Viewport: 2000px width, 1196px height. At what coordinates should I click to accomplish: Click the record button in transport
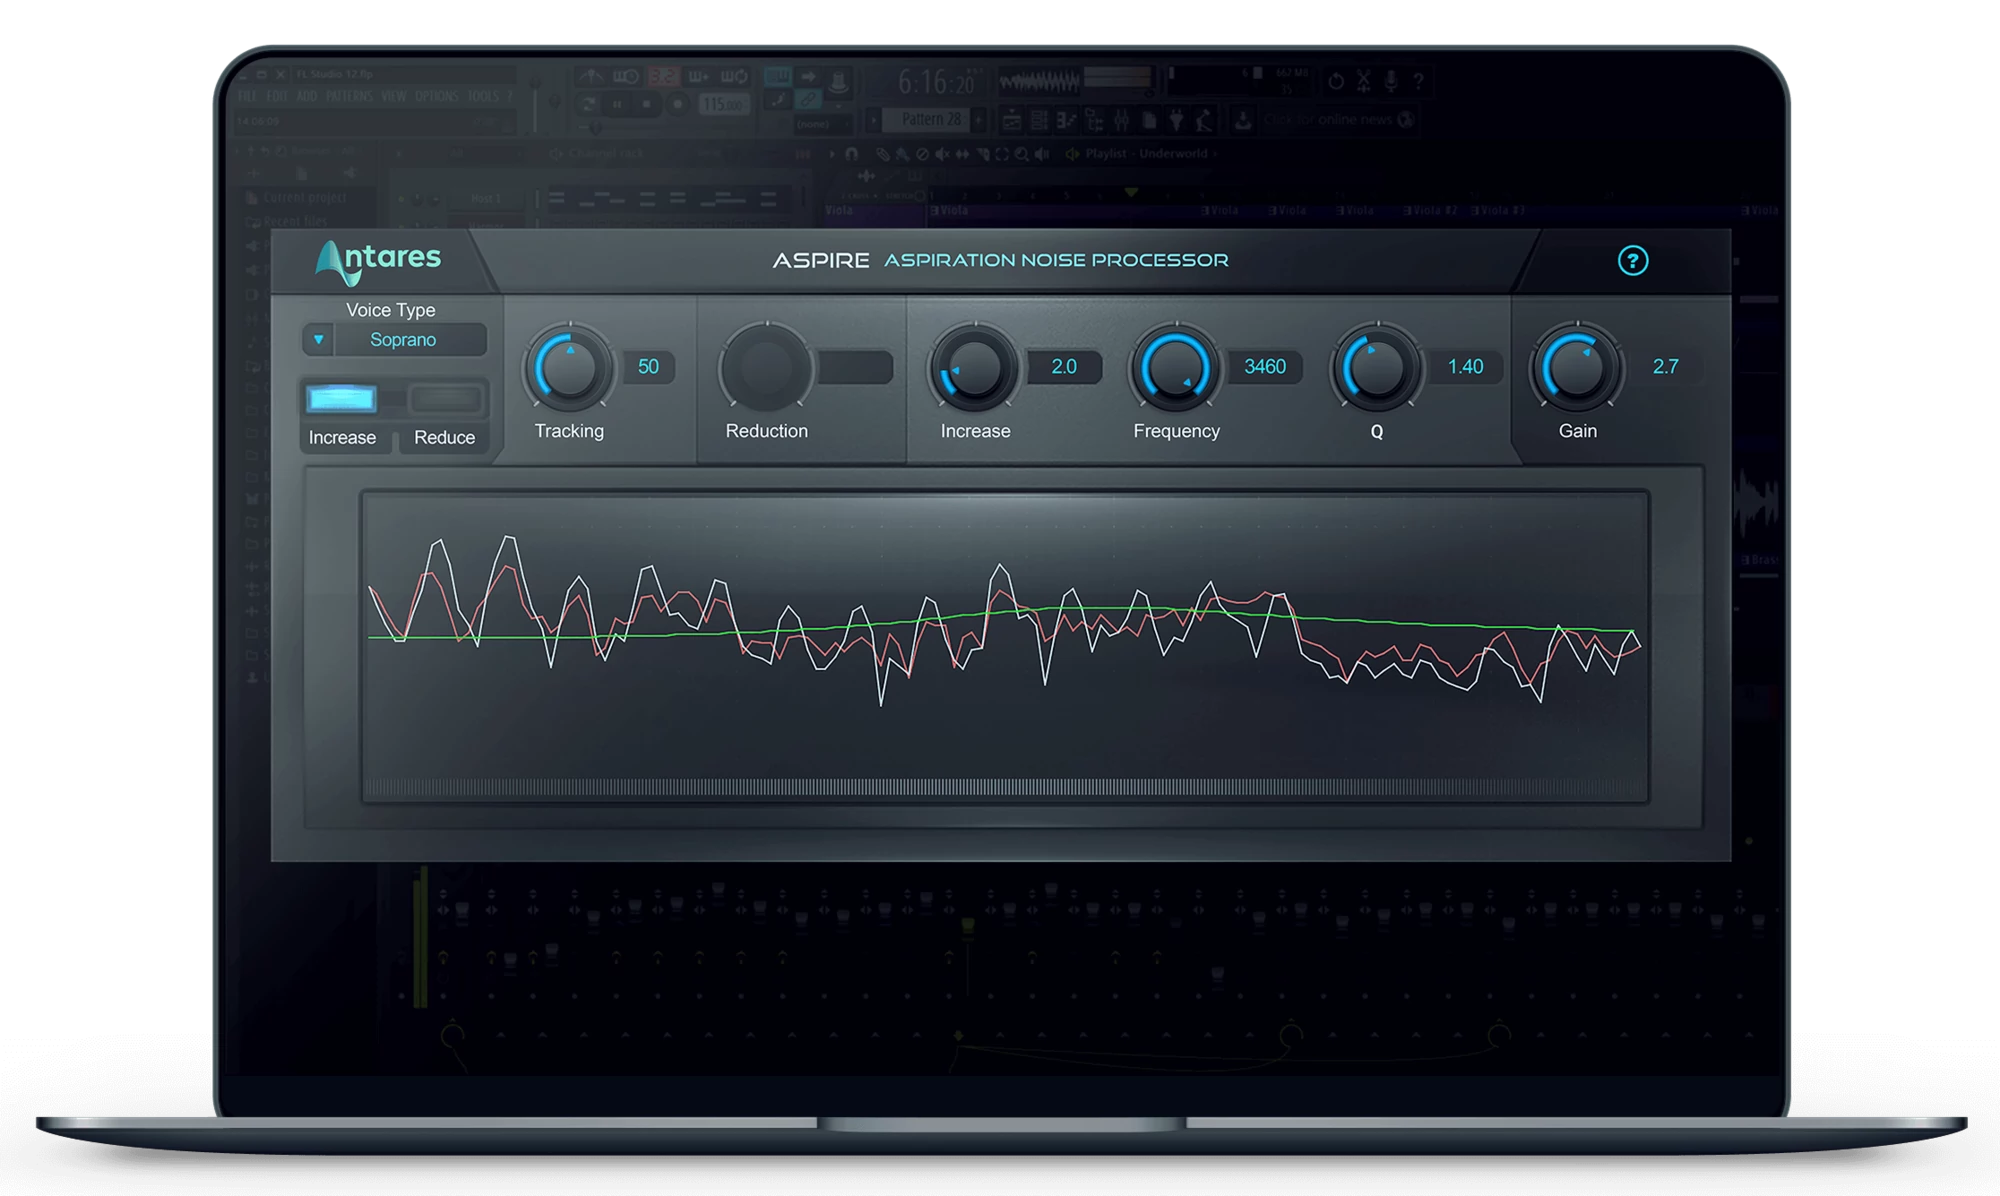point(678,104)
